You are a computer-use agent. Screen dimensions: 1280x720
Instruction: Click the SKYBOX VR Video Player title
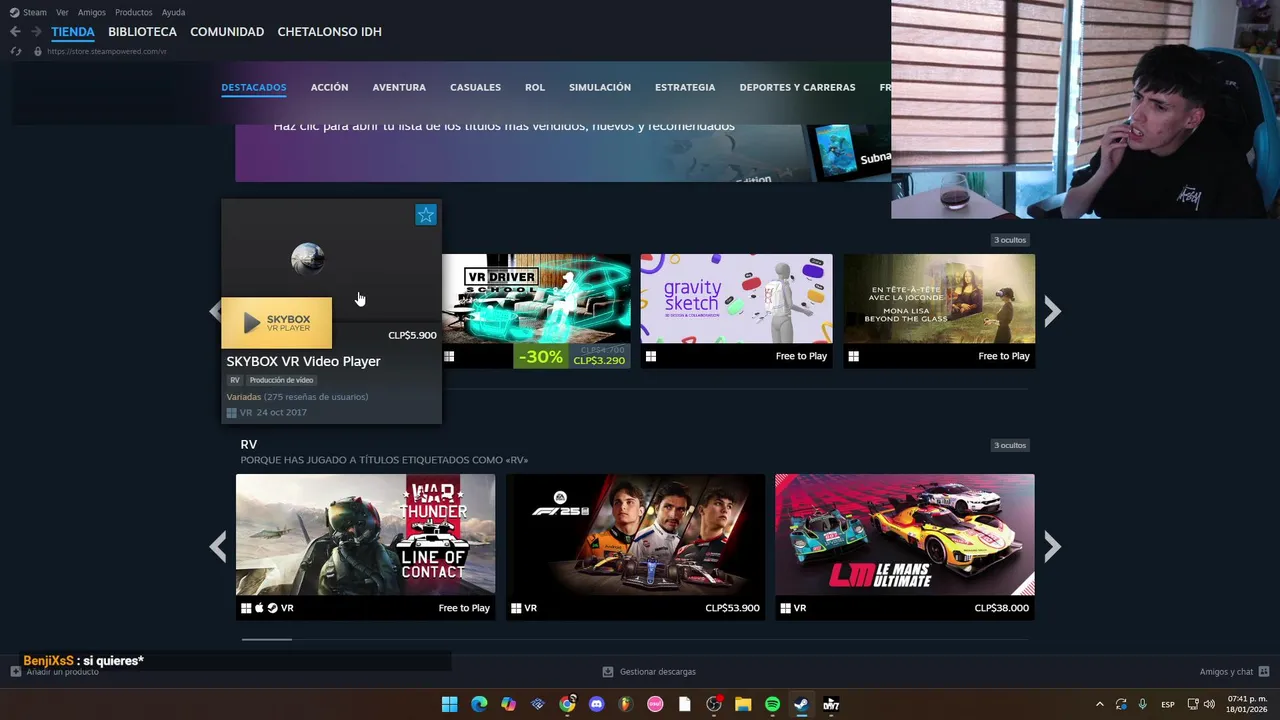click(x=303, y=361)
